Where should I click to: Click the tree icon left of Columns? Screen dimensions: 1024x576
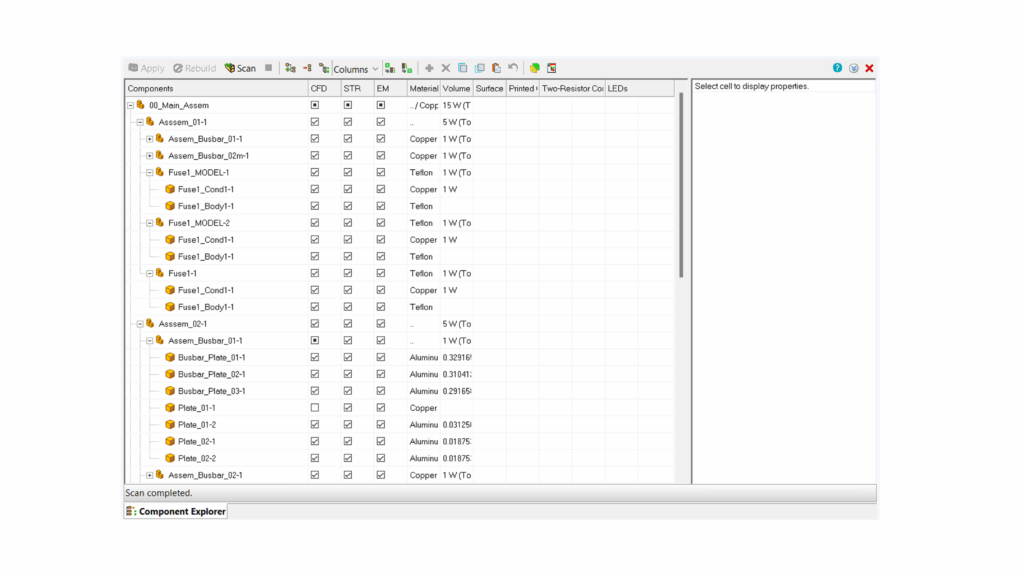tap(324, 68)
